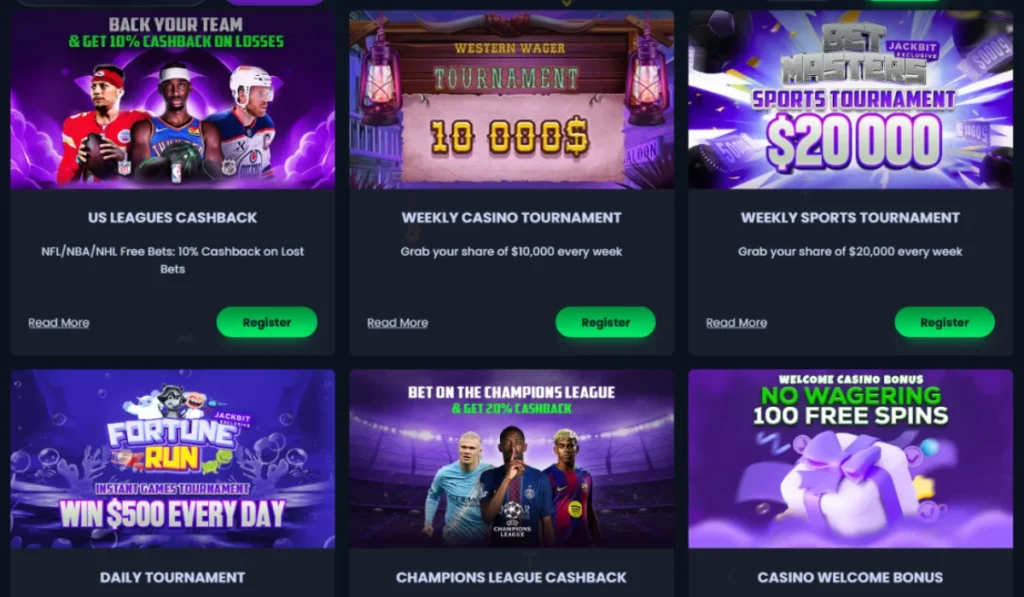This screenshot has width=1024, height=597.
Task: Select the US LEAGUES CASHBACK title
Action: [x=172, y=218]
